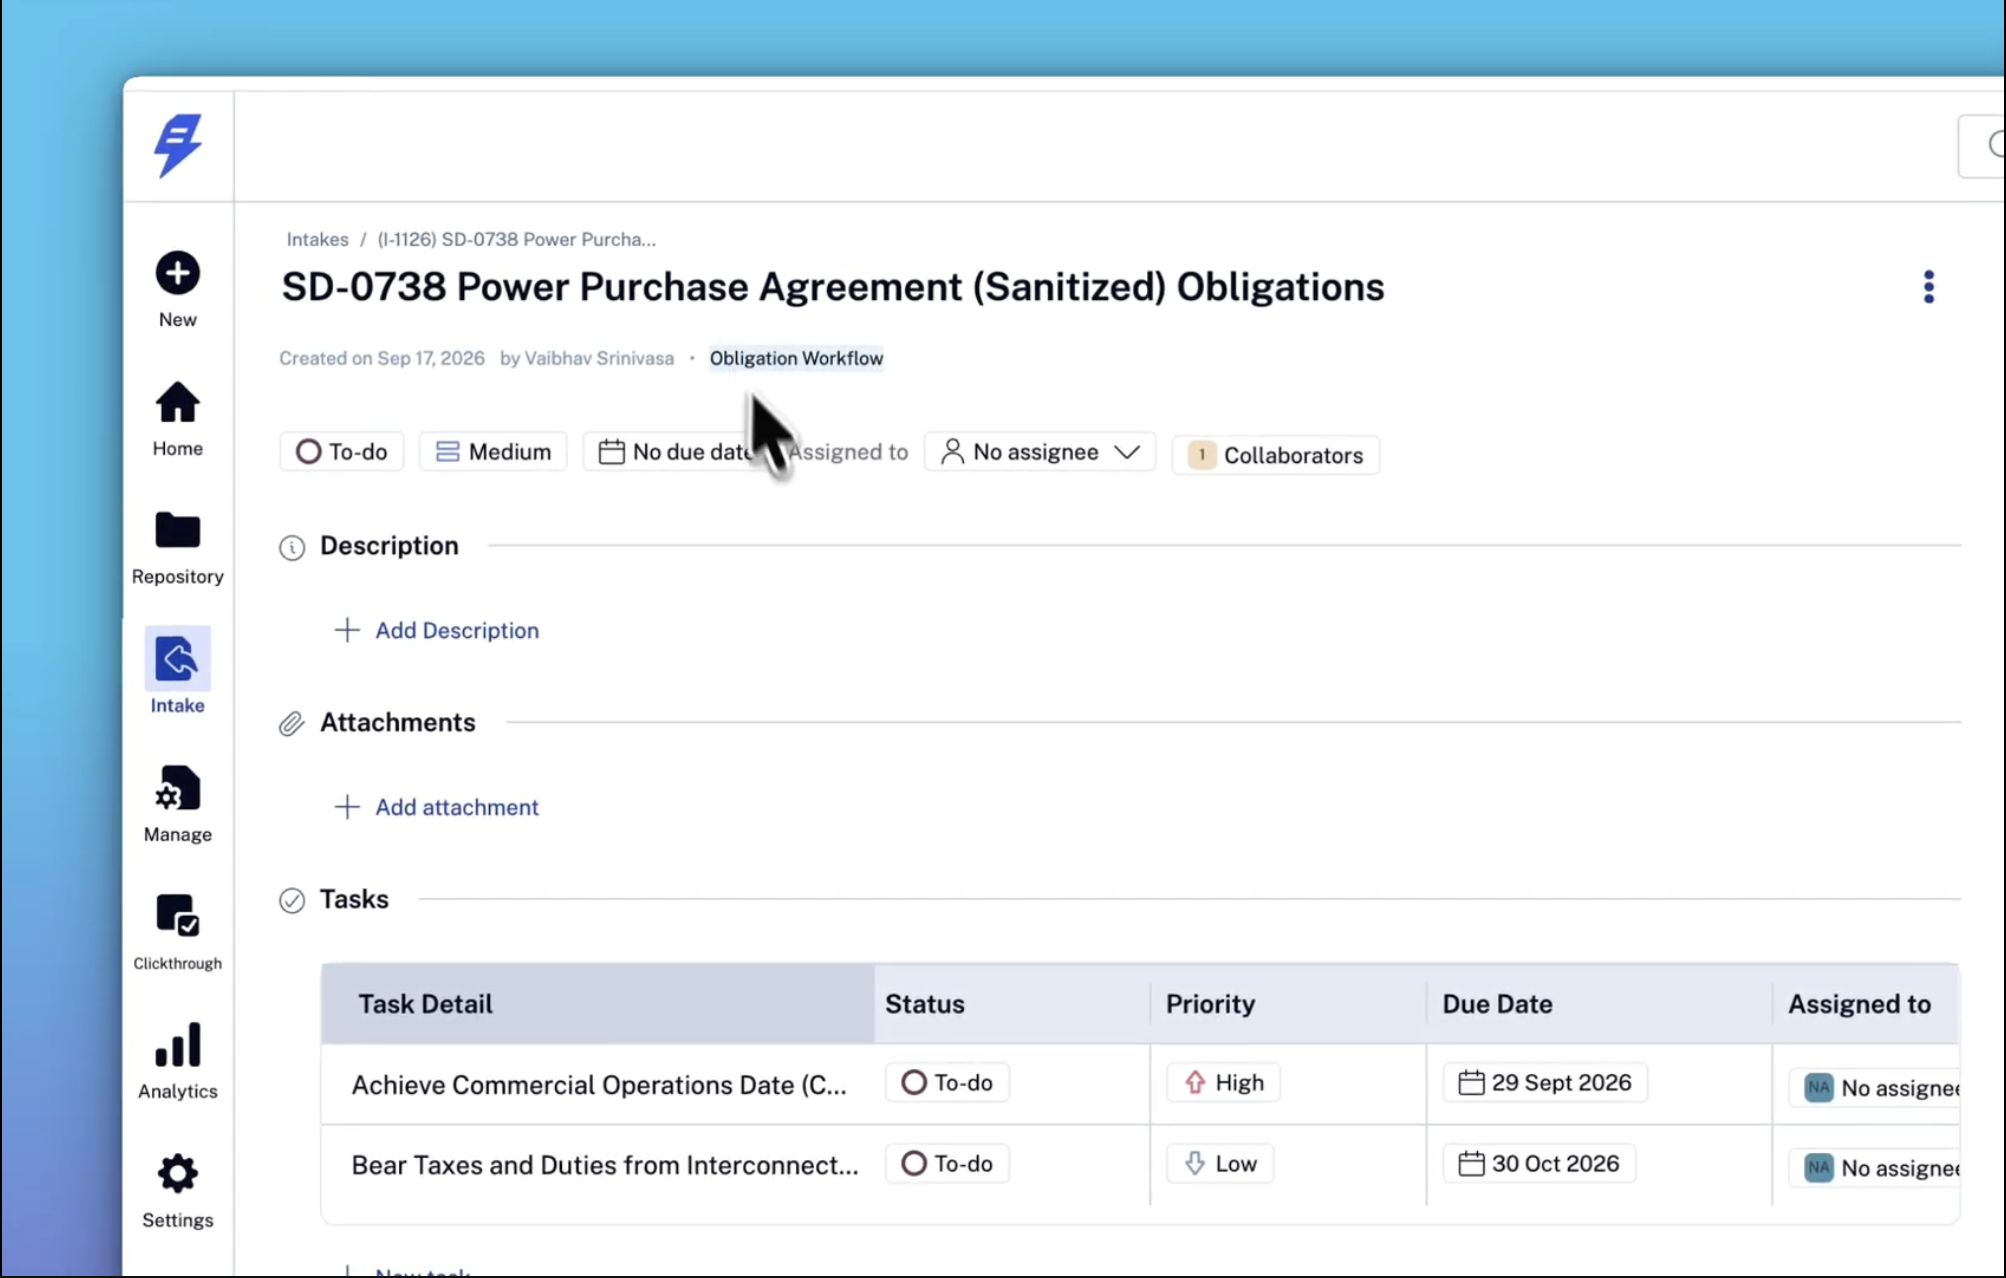Viewport: 2006px width, 1278px height.
Task: Toggle To-do status for Achieve Commercial Operations task
Action: pos(947,1083)
